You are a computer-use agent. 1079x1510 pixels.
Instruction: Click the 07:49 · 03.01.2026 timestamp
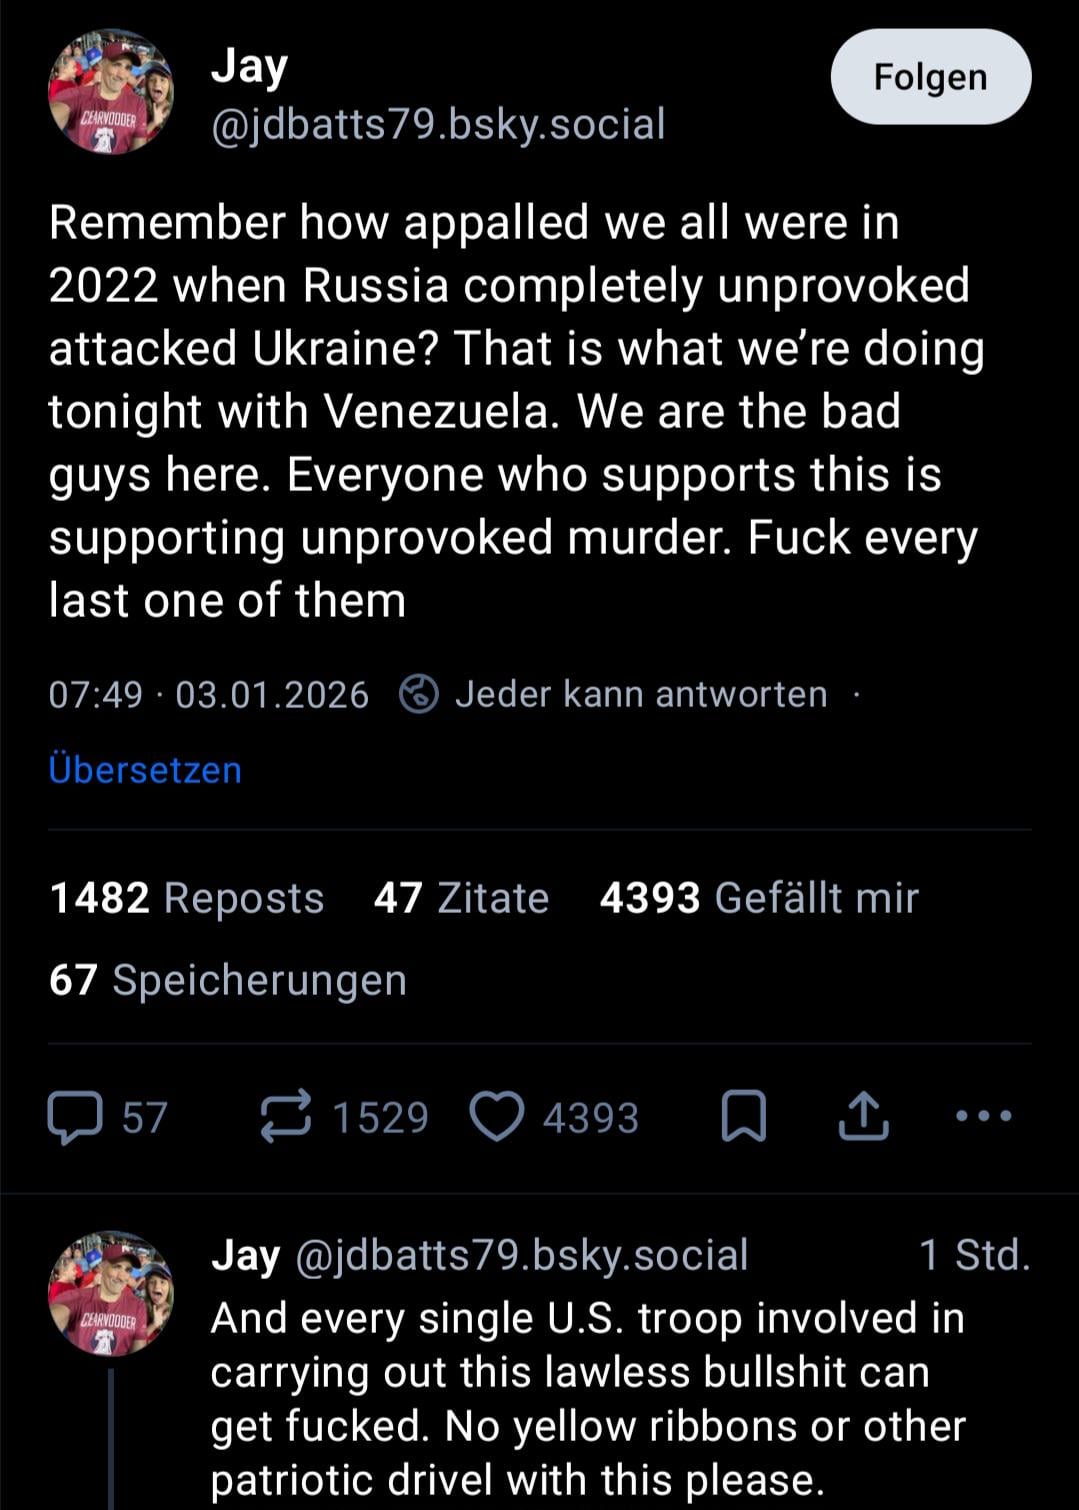pyautogui.click(x=208, y=694)
